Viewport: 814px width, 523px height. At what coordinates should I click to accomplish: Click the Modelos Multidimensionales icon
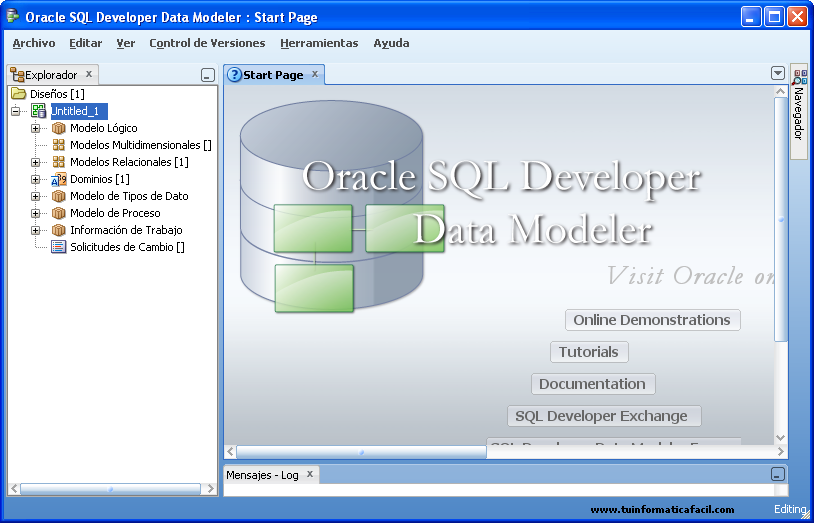coord(59,145)
